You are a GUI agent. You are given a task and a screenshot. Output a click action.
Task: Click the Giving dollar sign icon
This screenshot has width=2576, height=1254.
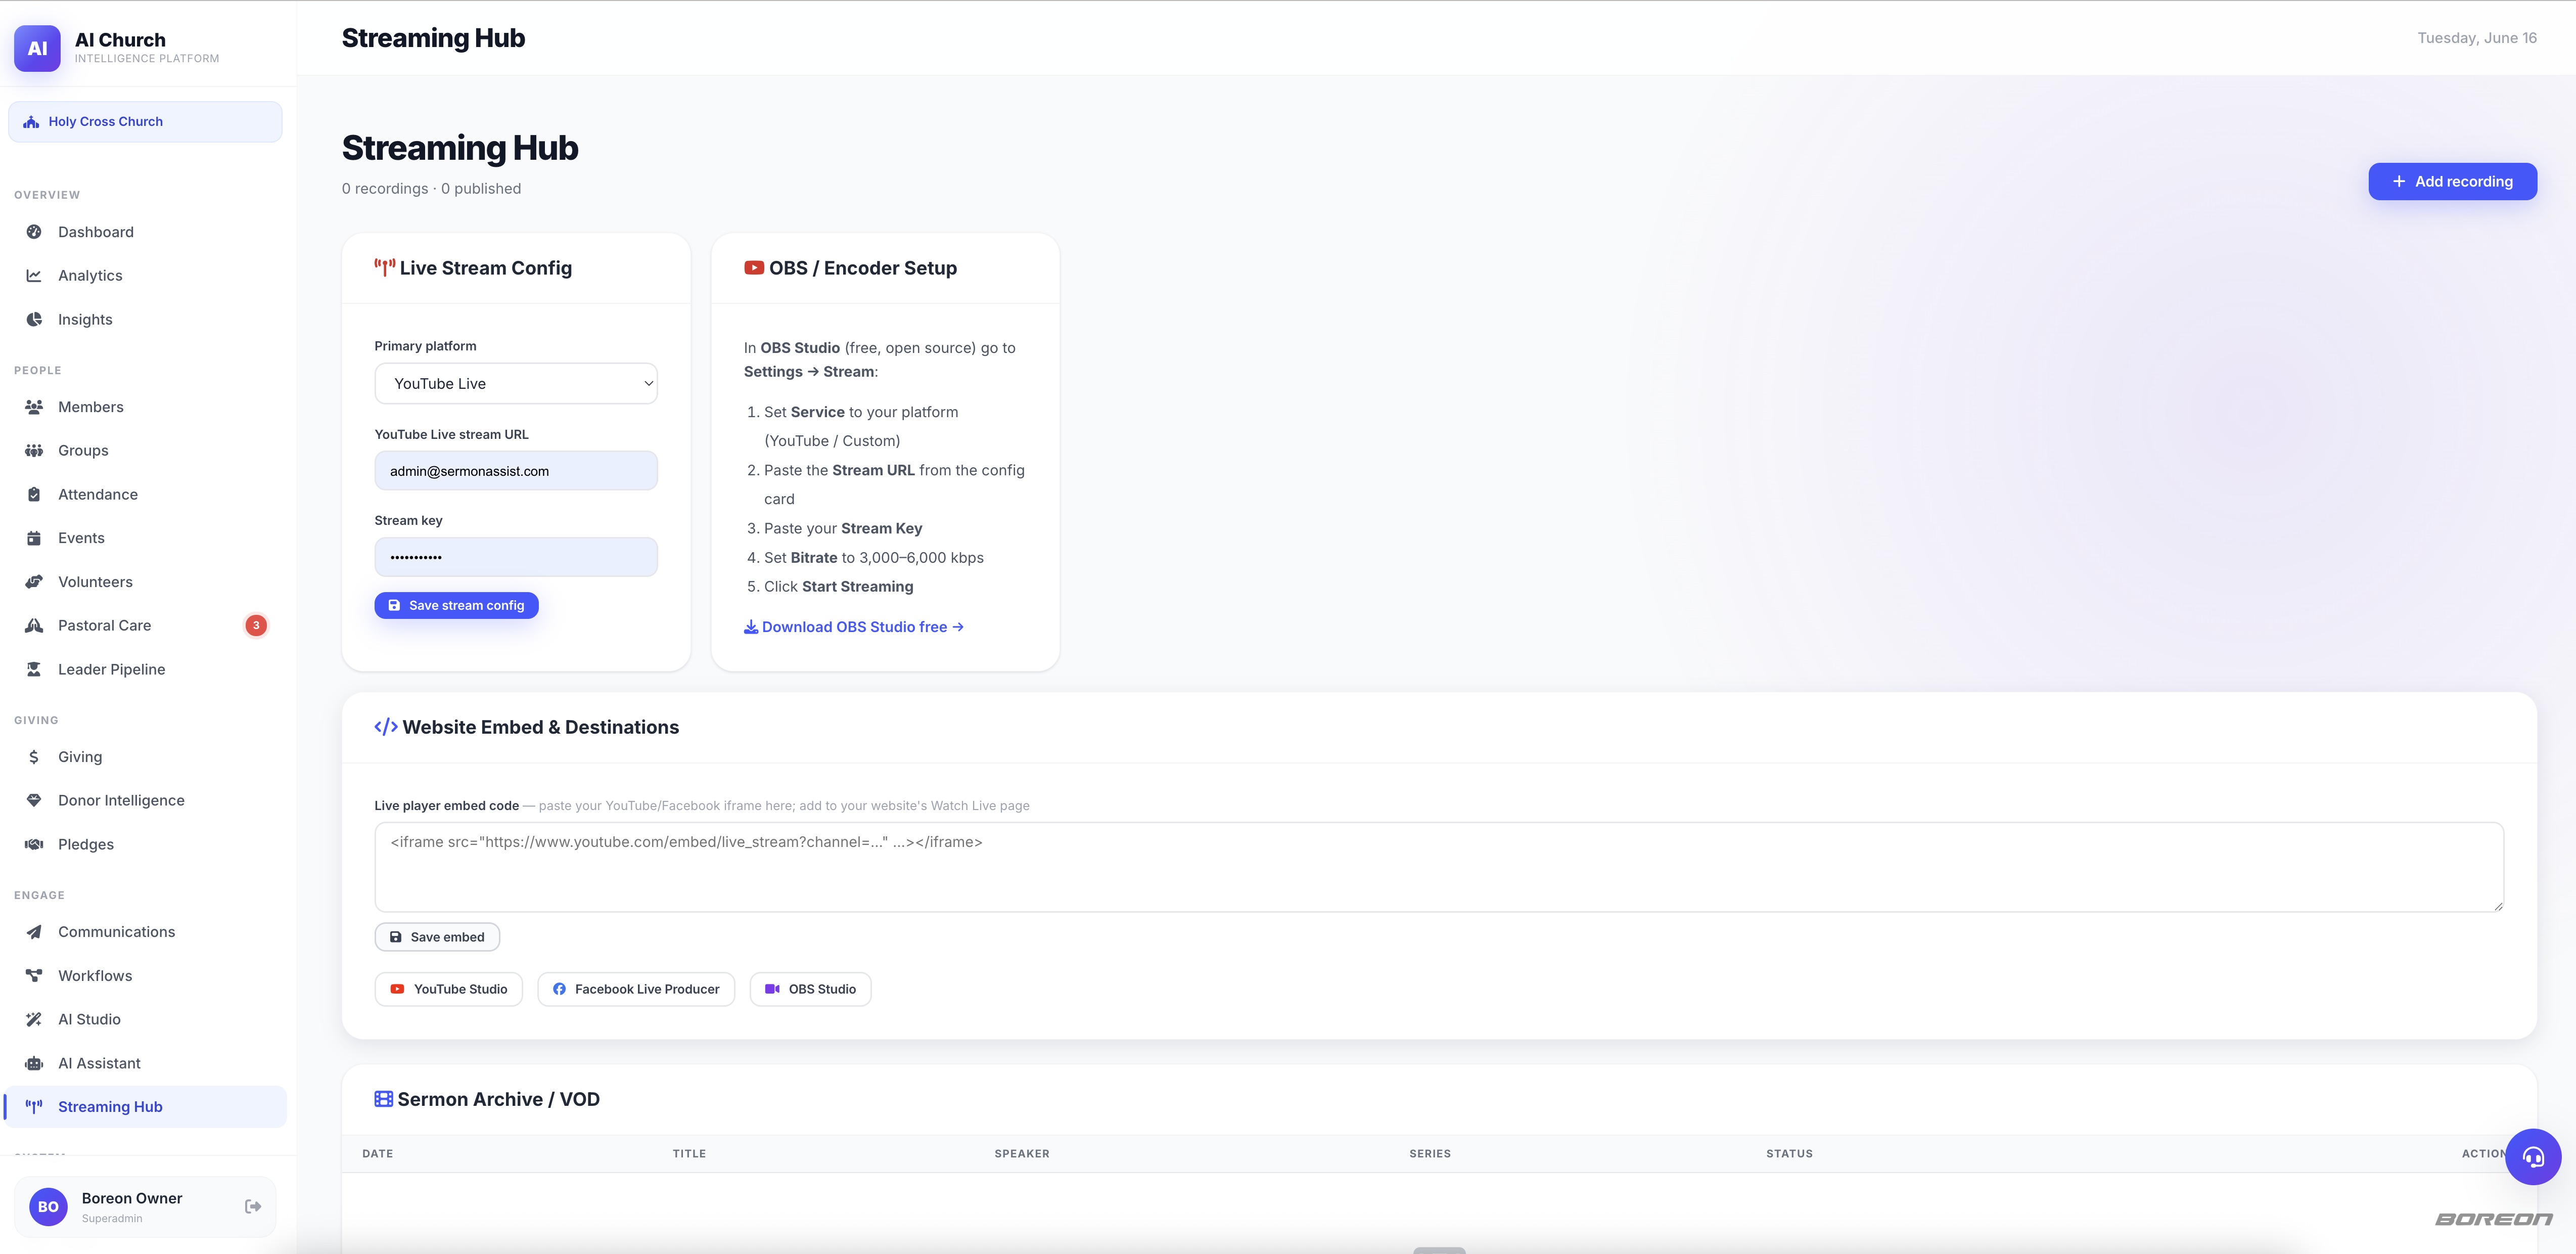(x=34, y=757)
